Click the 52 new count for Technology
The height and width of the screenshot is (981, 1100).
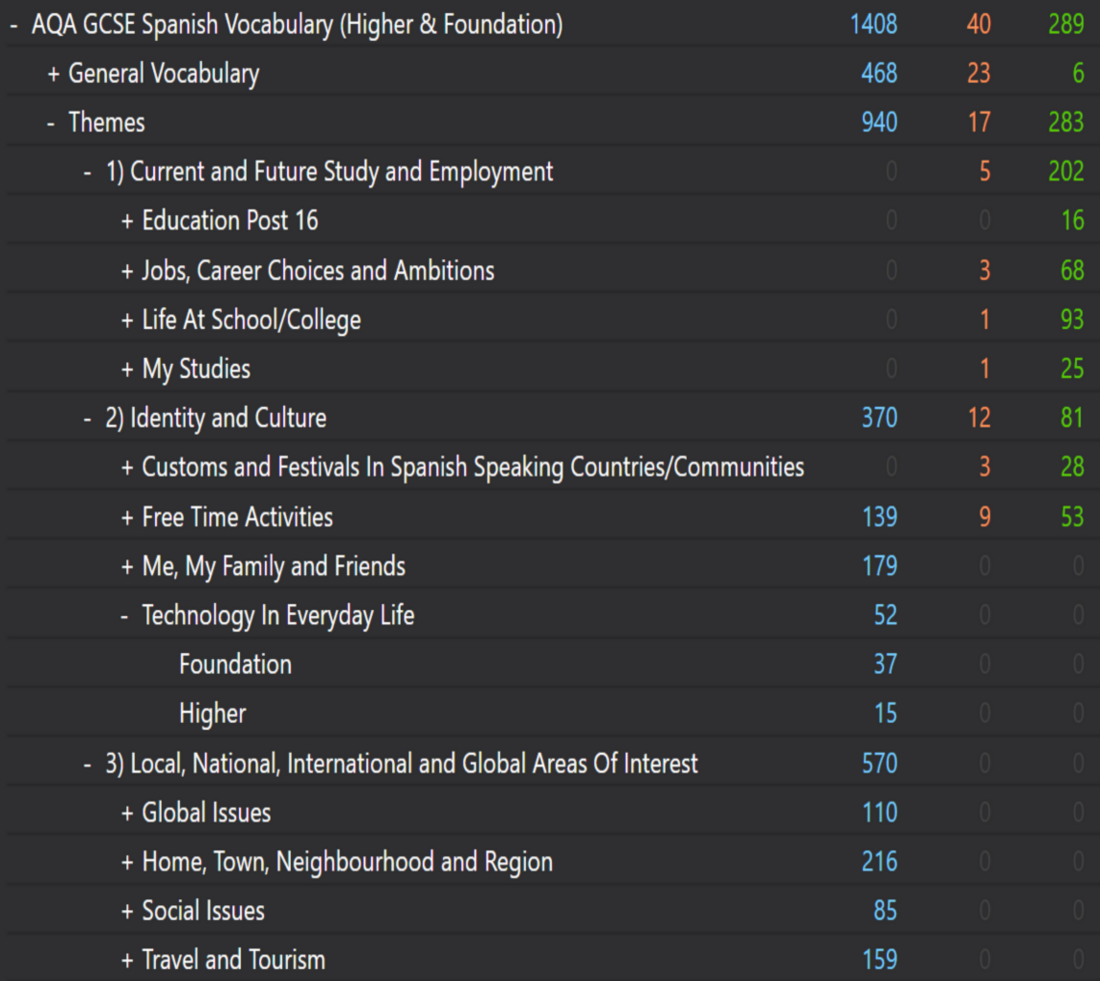885,615
